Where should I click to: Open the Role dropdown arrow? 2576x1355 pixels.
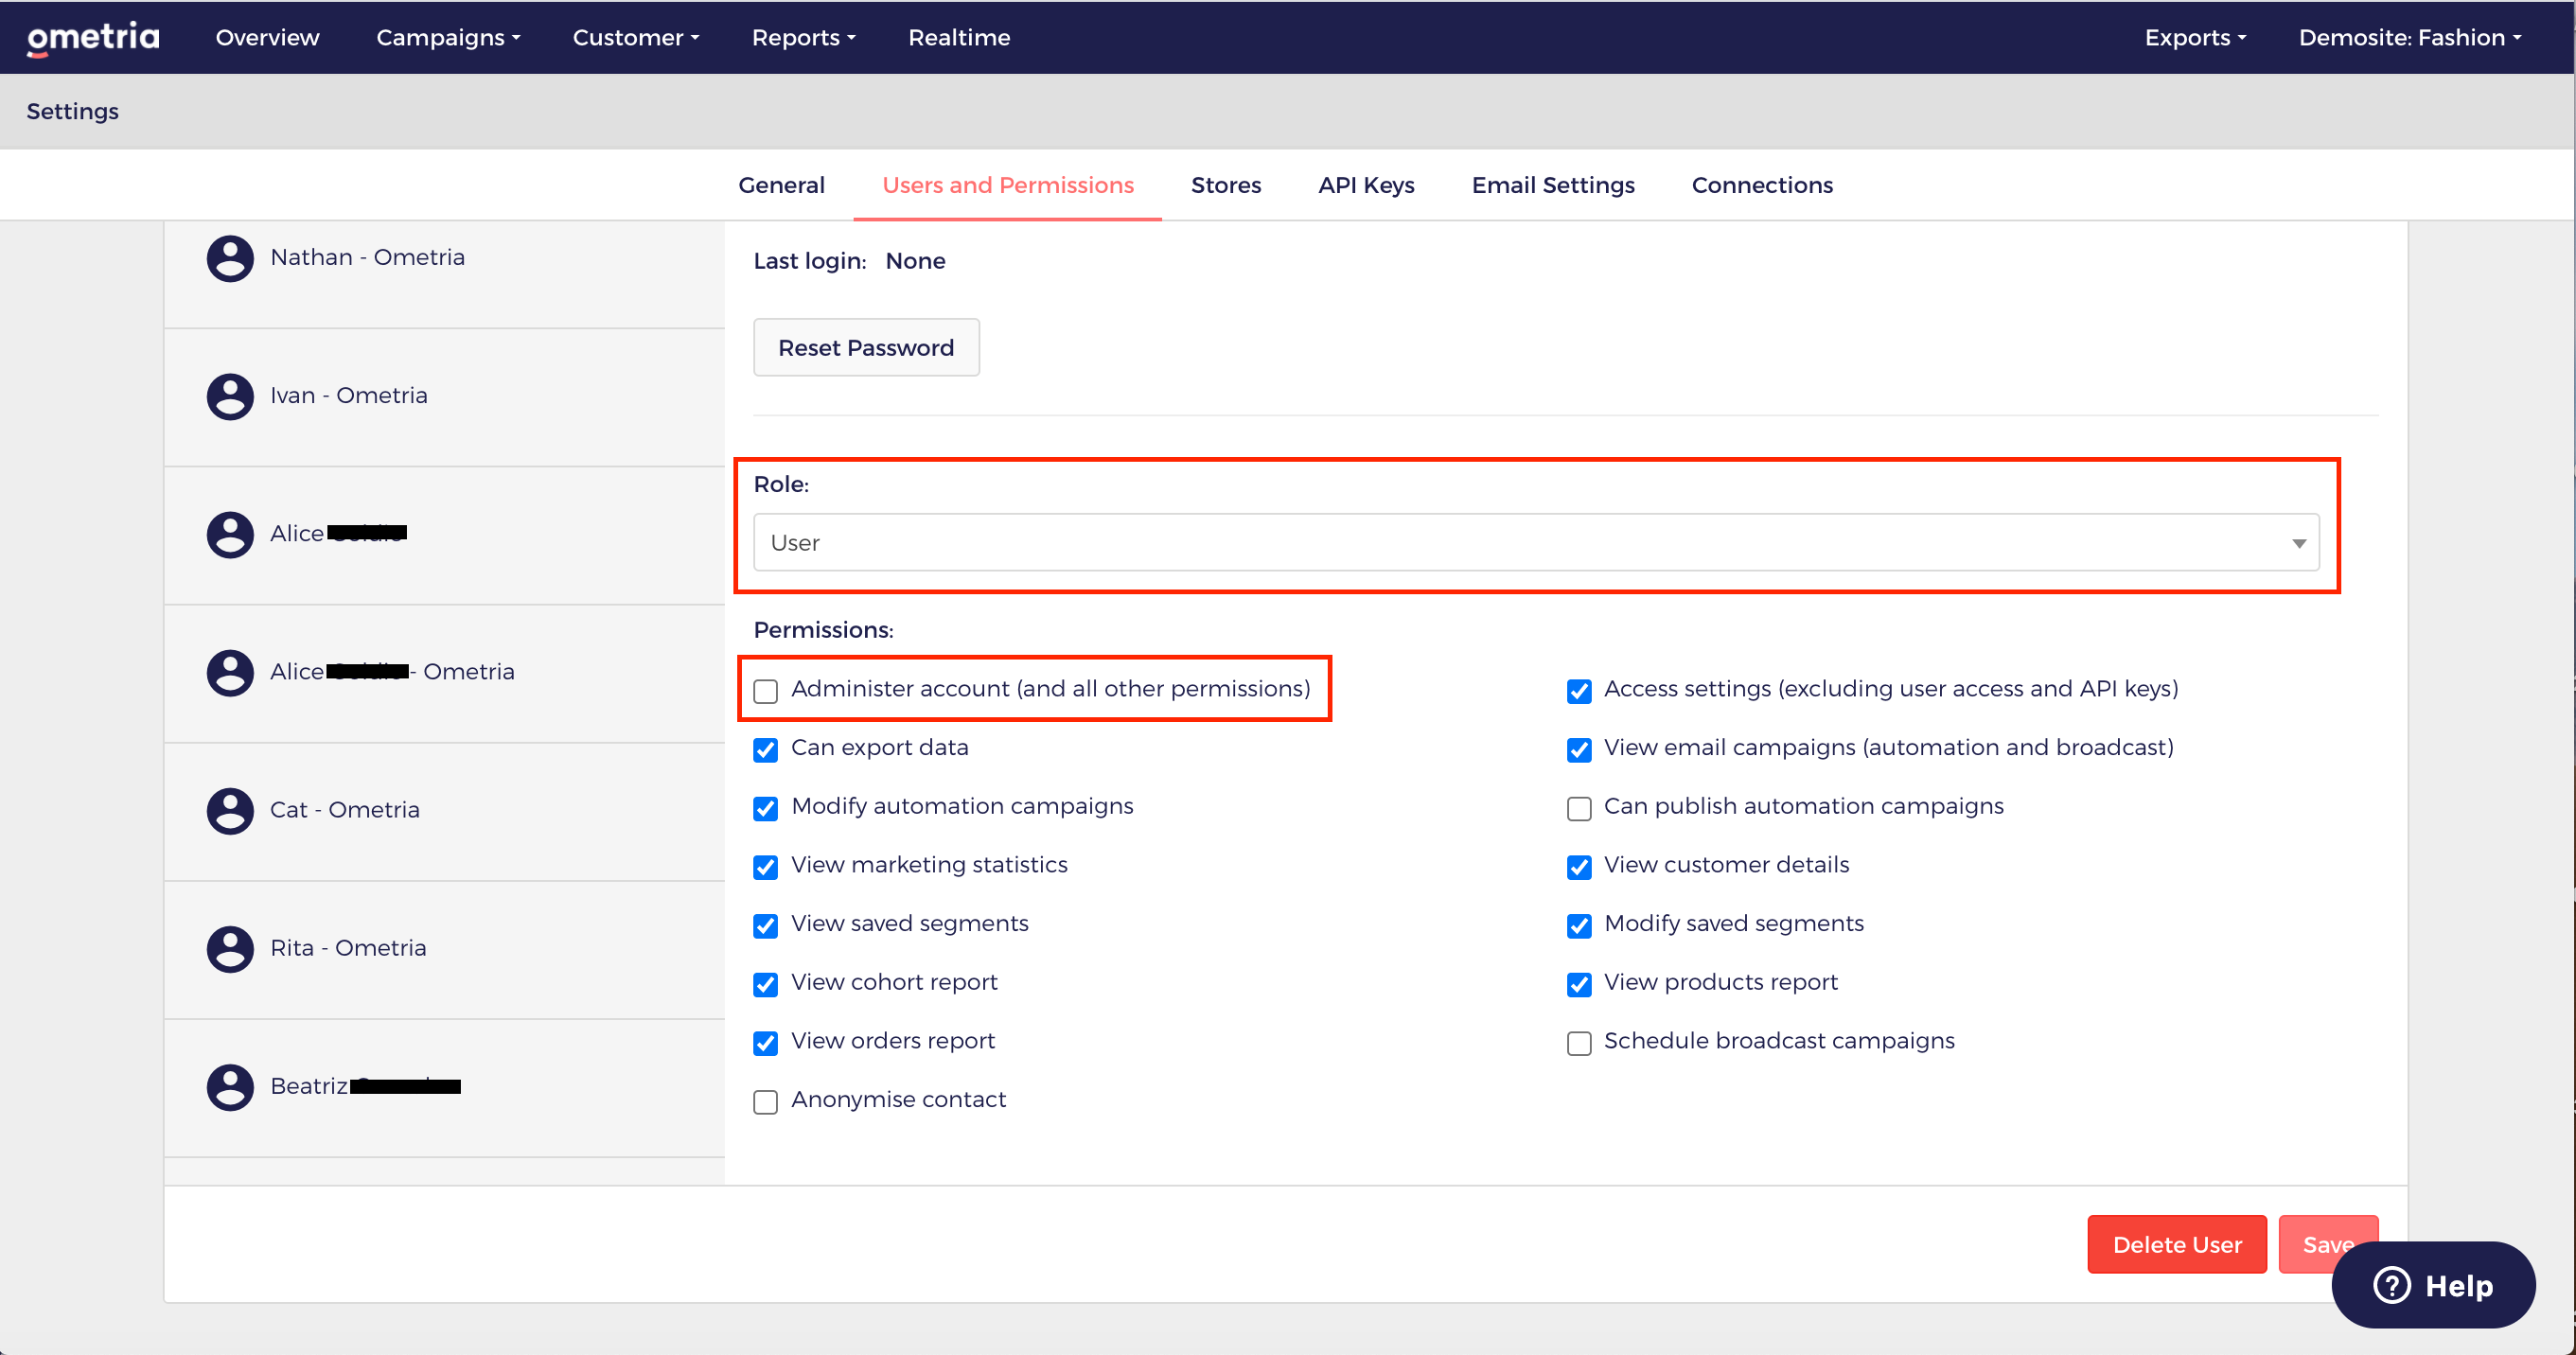(2298, 543)
